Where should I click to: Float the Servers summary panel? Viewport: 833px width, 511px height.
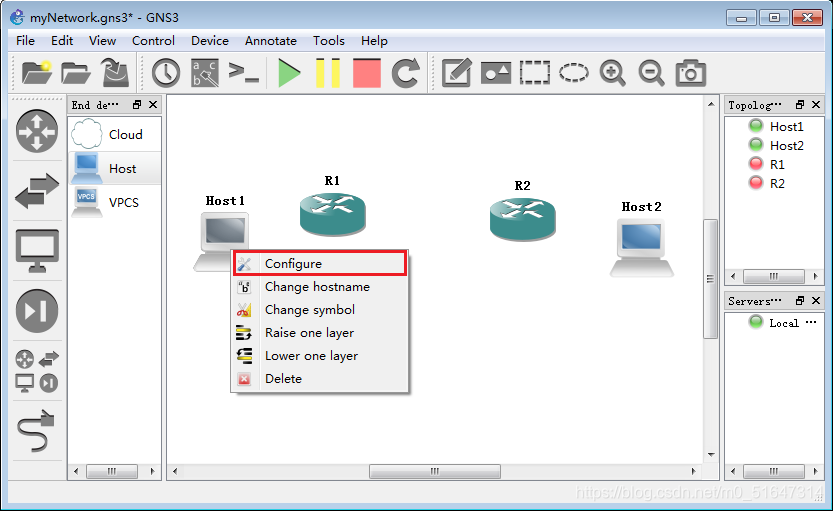[800, 301]
